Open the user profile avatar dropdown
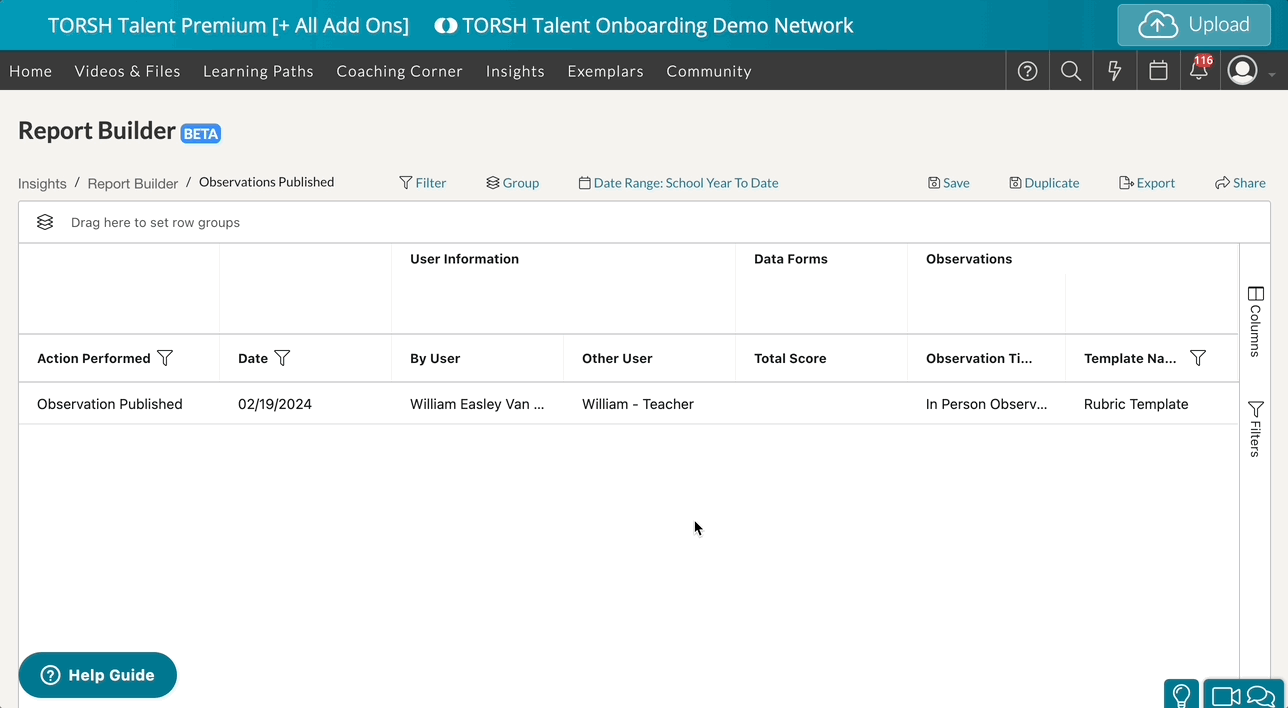 pos(1243,71)
